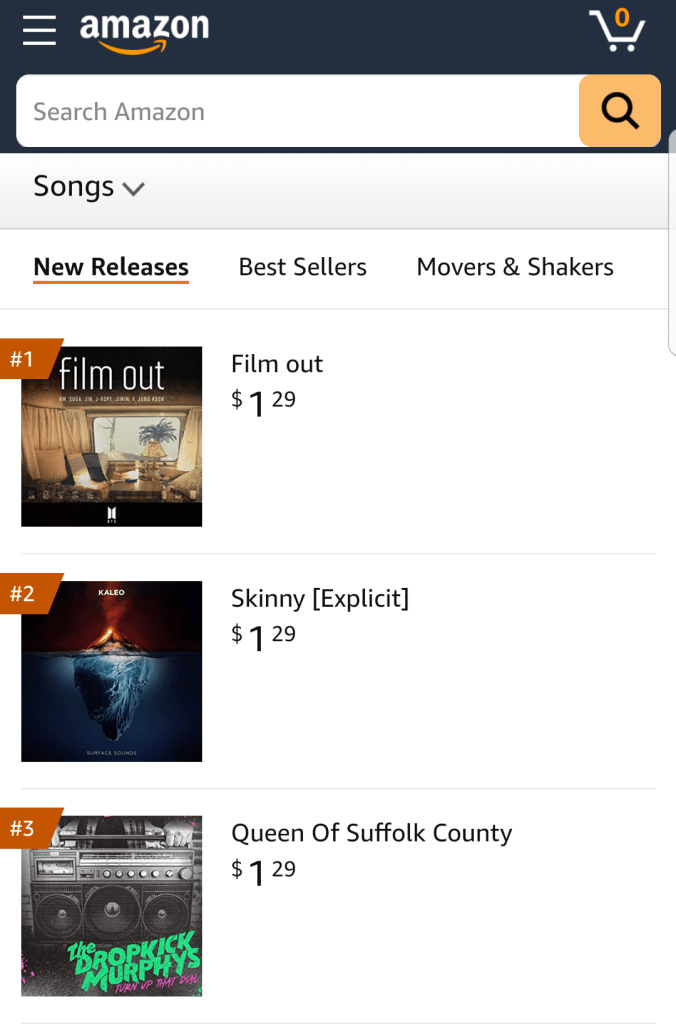Click the Amazon logo

144,32
